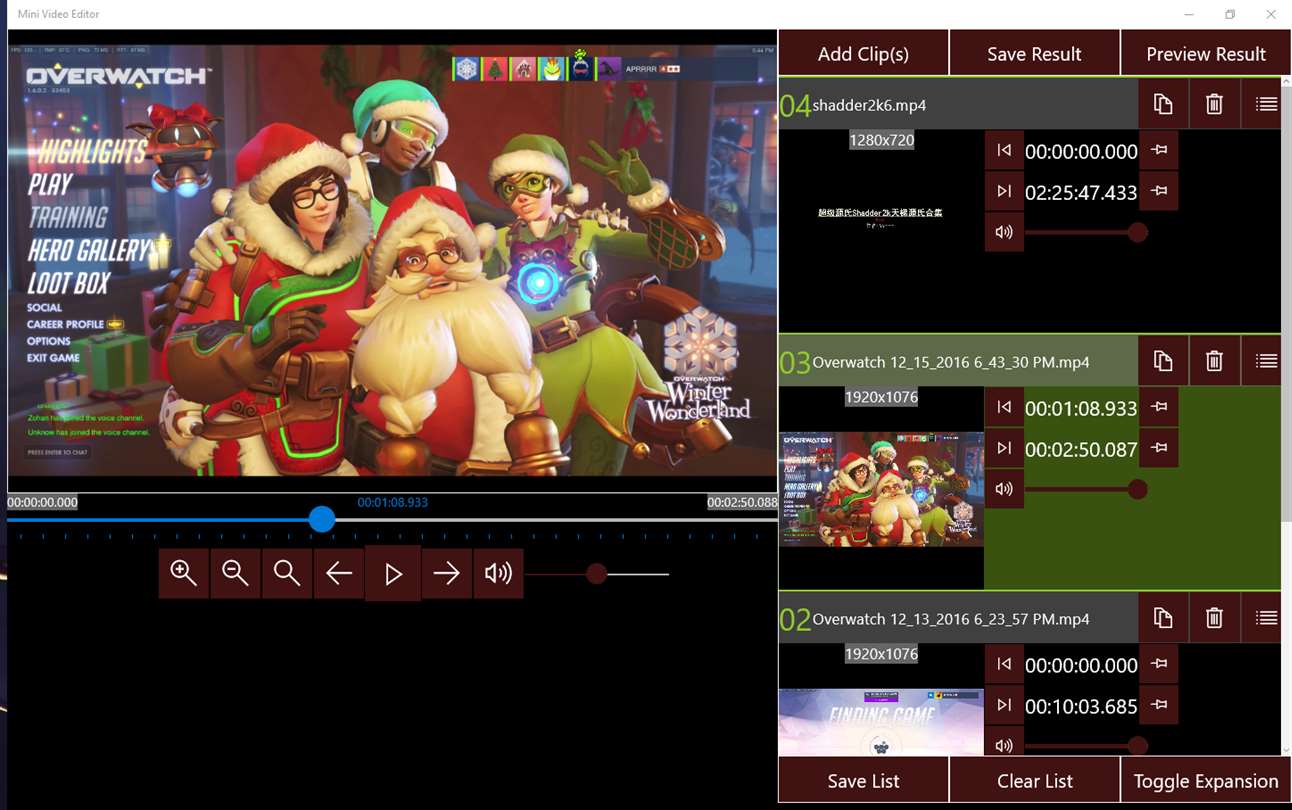Set end point for shadder2k6.mp4 at 02:25:47.433
This screenshot has width=1292, height=810.
(x=1159, y=191)
